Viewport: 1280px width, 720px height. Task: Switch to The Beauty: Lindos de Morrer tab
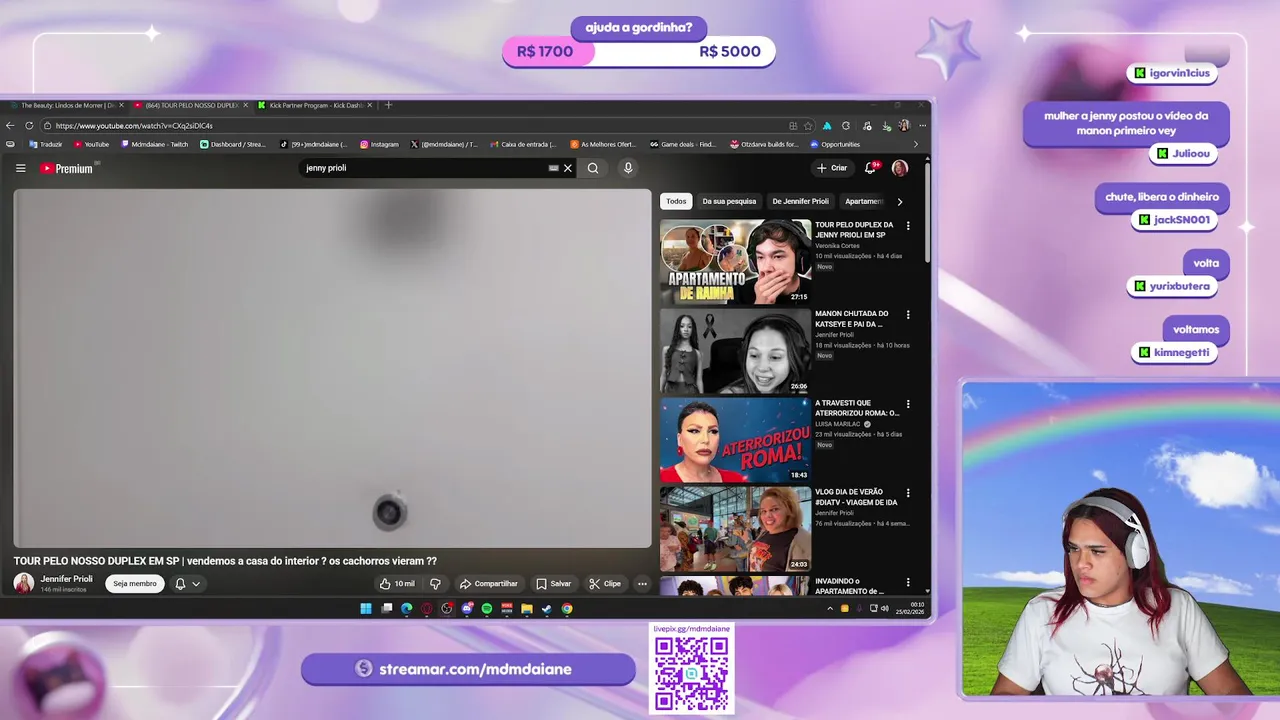(66, 105)
